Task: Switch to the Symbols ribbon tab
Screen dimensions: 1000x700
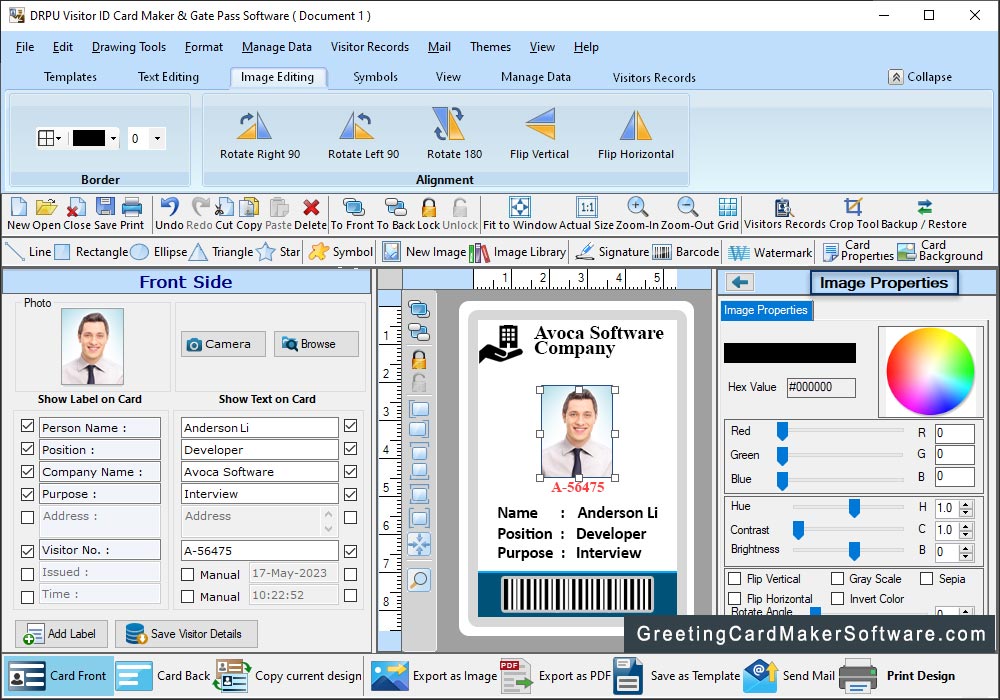Action: (376, 77)
